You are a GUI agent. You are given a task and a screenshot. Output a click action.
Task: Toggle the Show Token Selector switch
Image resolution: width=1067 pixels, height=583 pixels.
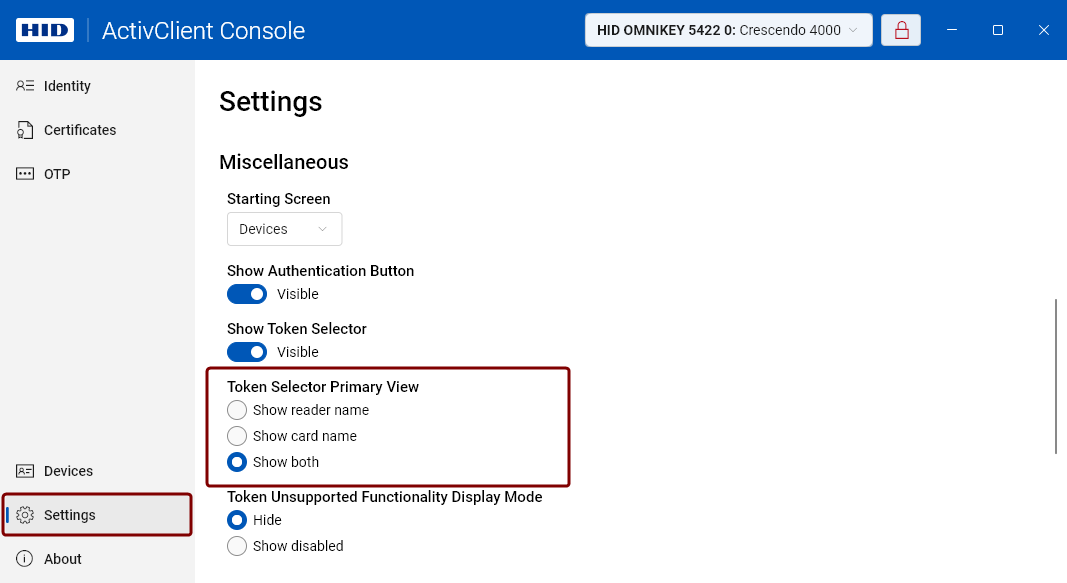247,352
